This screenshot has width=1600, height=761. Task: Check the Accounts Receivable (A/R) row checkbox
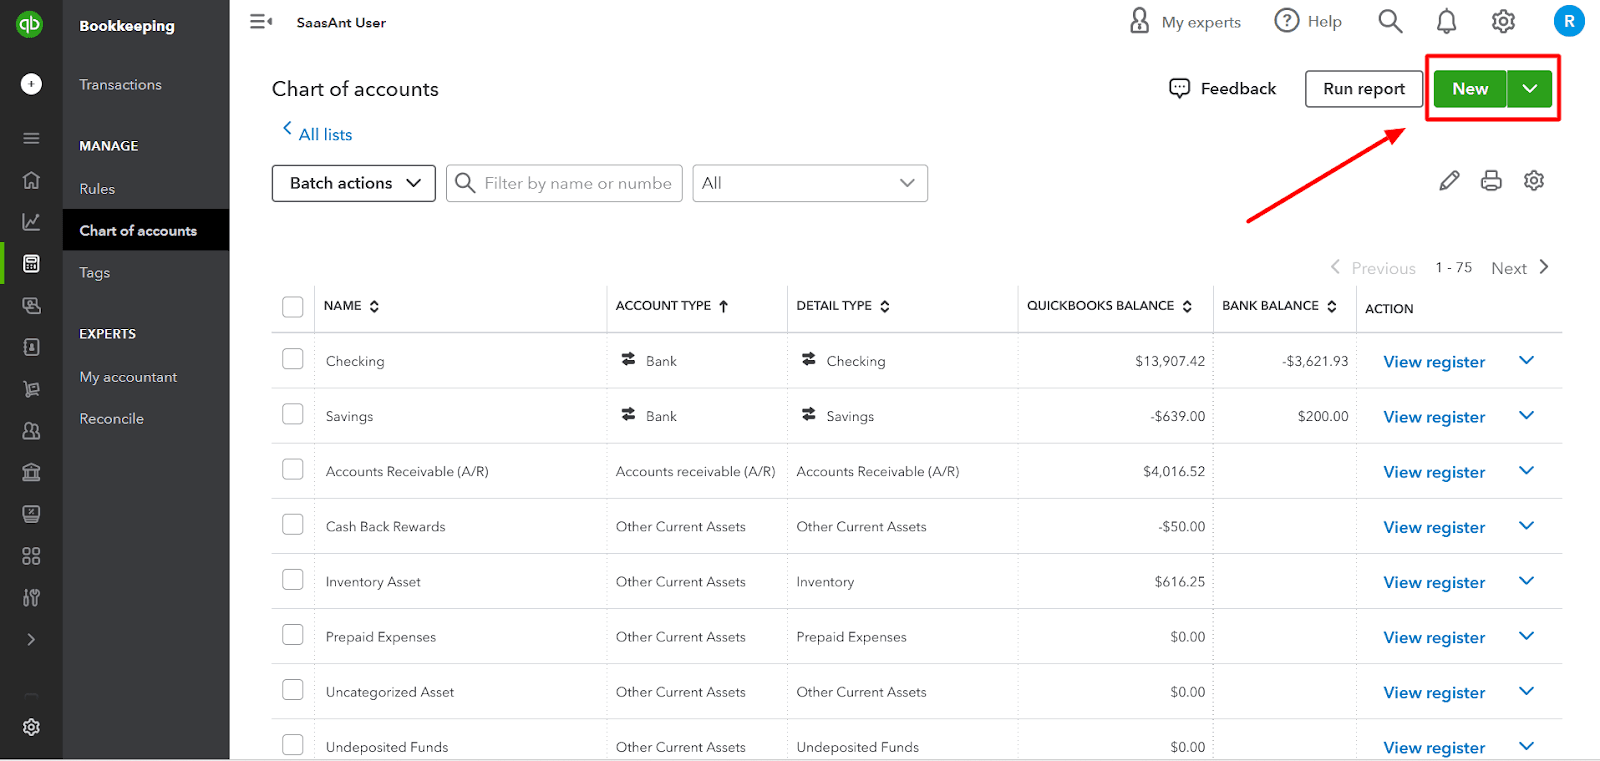pos(293,469)
